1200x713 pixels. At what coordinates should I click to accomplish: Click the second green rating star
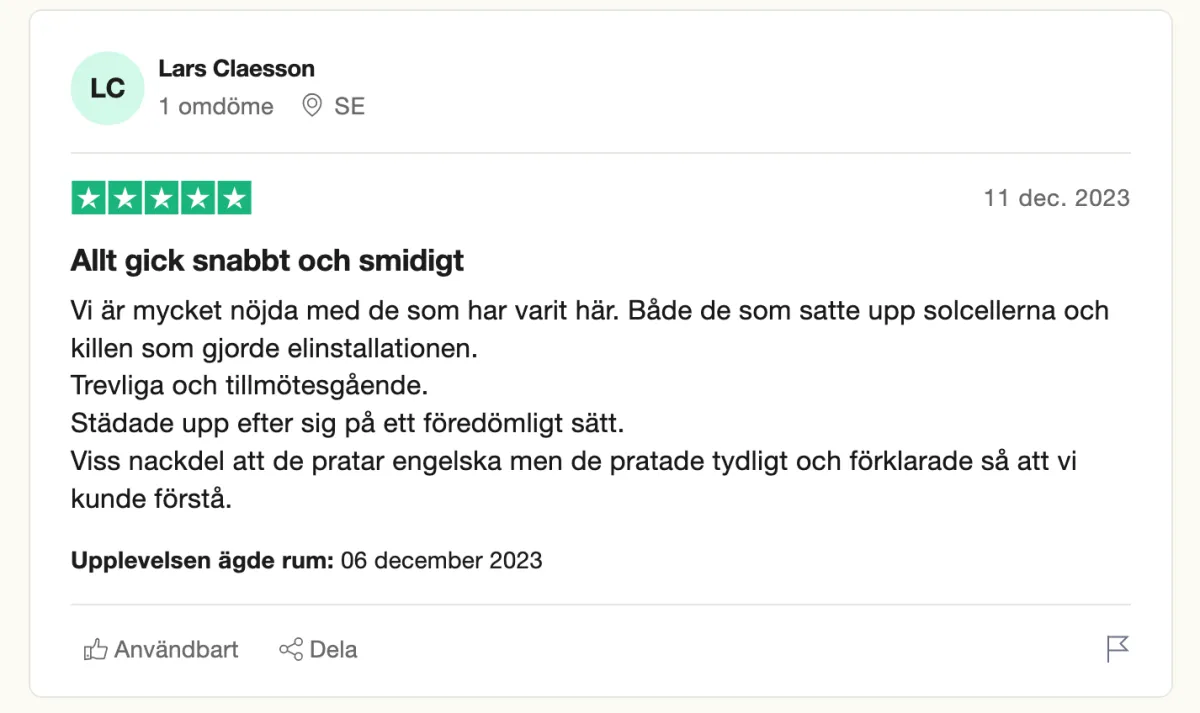[x=125, y=198]
